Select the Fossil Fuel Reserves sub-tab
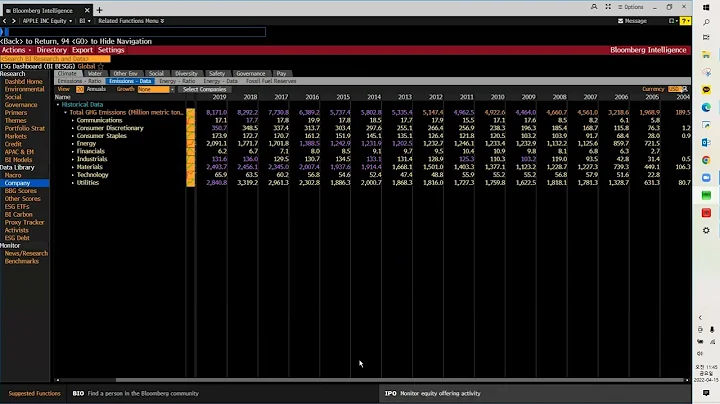The image size is (720, 404). tap(271, 81)
